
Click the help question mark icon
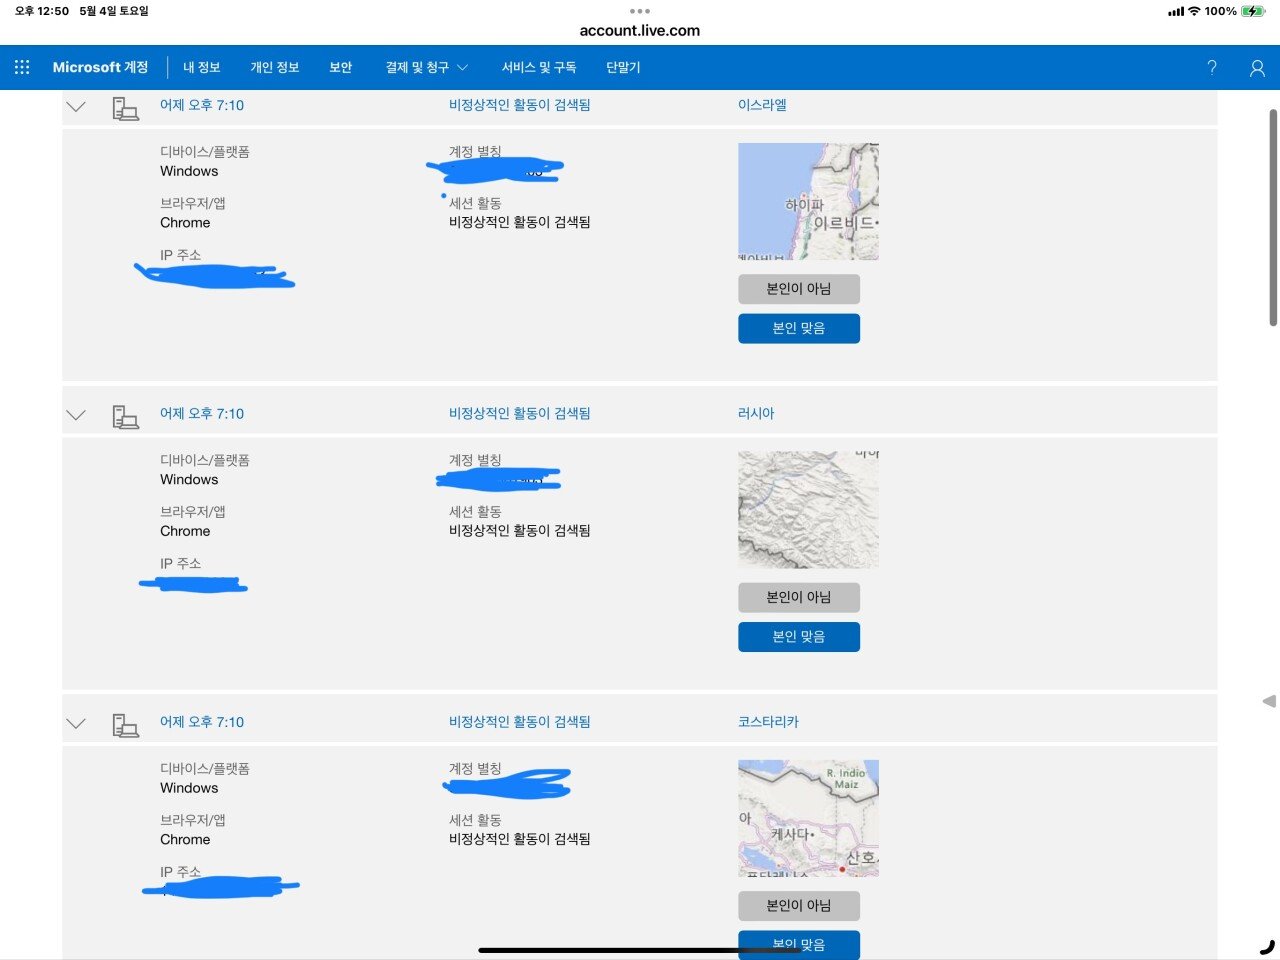(1212, 67)
